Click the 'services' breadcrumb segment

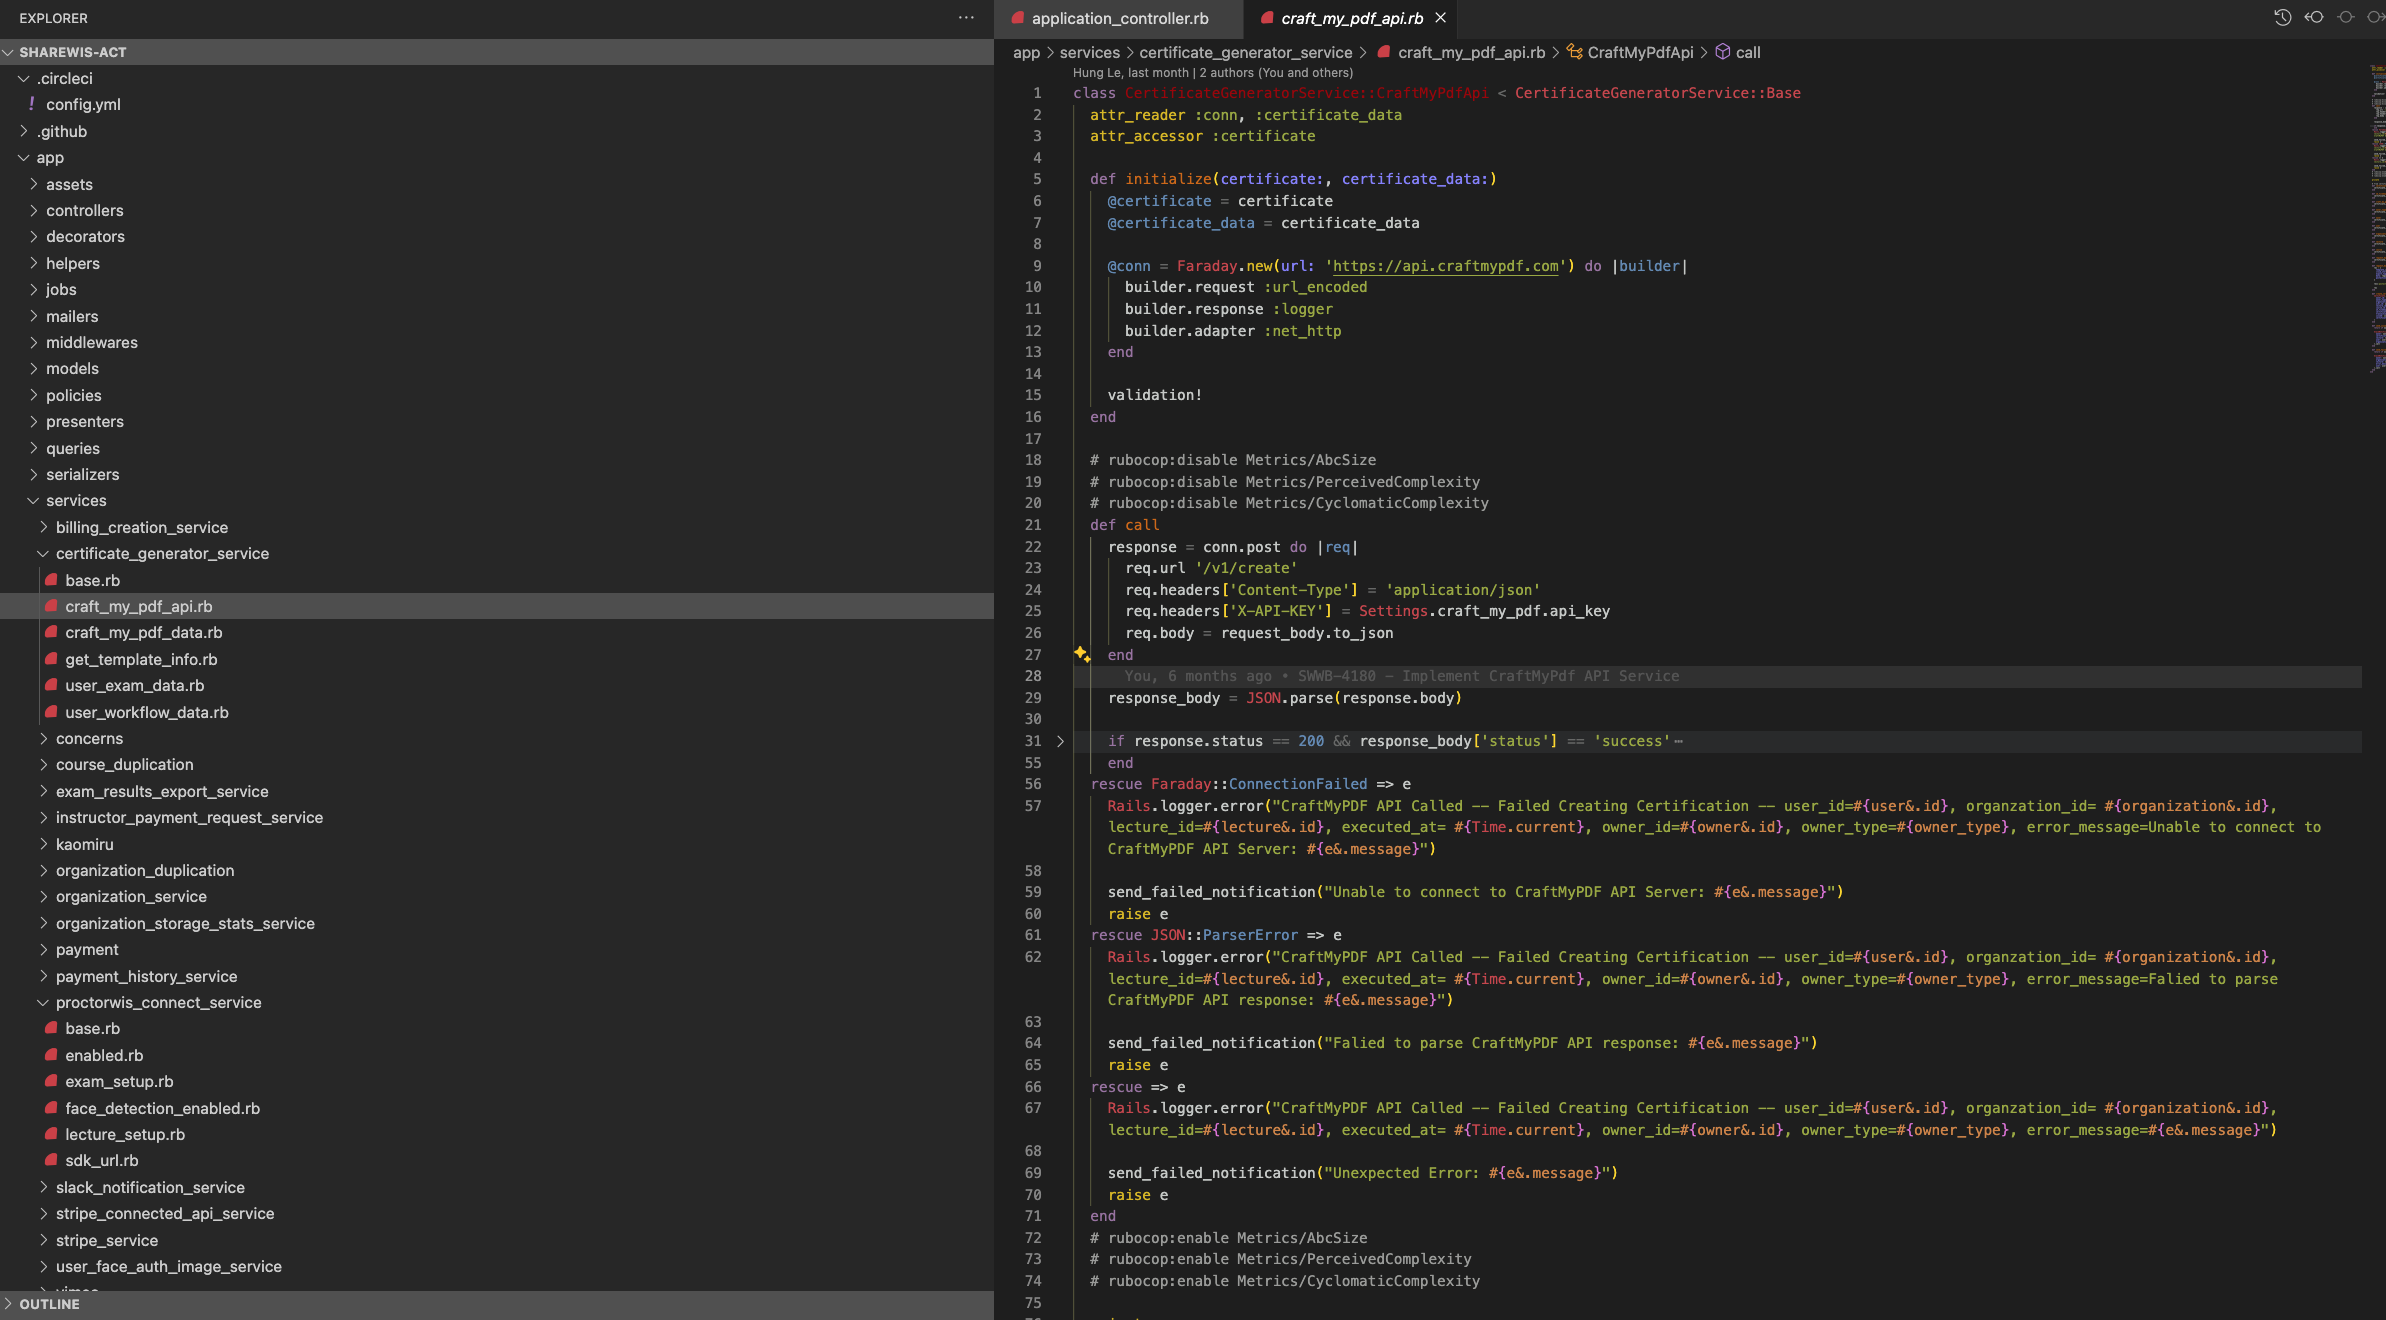1089,52
